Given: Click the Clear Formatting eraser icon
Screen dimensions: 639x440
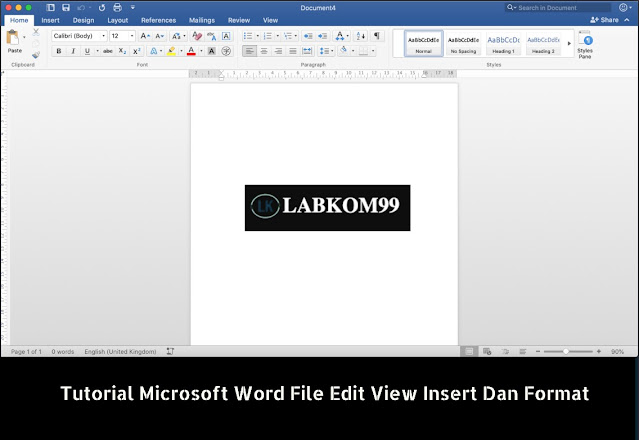Looking at the screenshot, I should [197, 36].
